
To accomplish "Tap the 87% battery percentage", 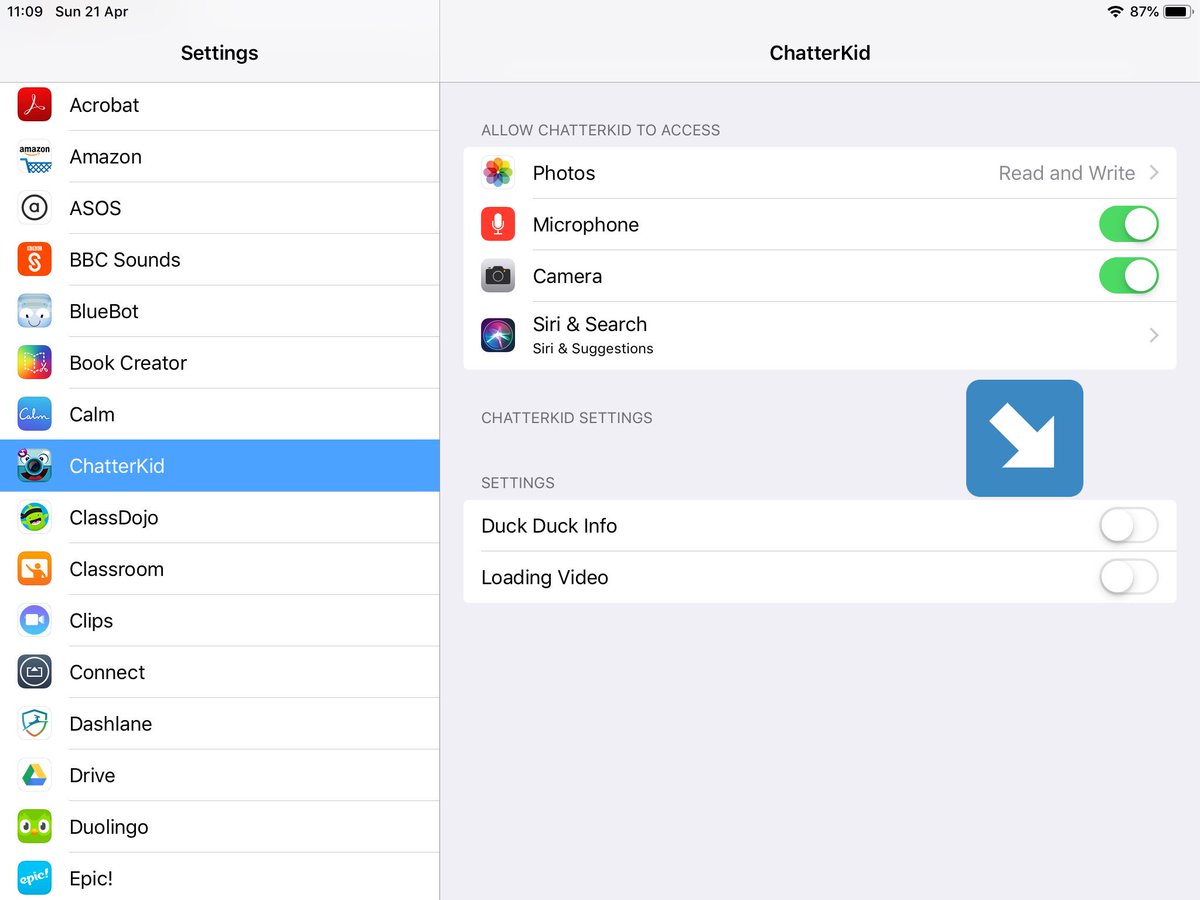I will 1144,12.
